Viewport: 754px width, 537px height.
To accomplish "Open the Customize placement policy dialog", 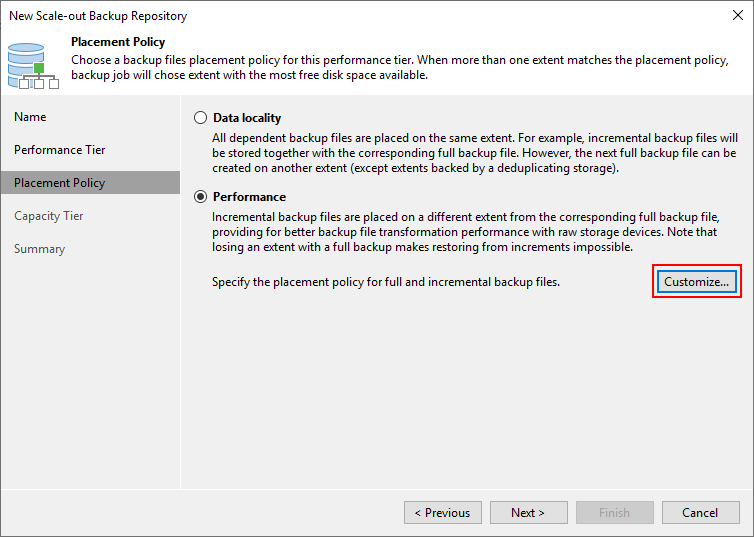I will [x=696, y=281].
